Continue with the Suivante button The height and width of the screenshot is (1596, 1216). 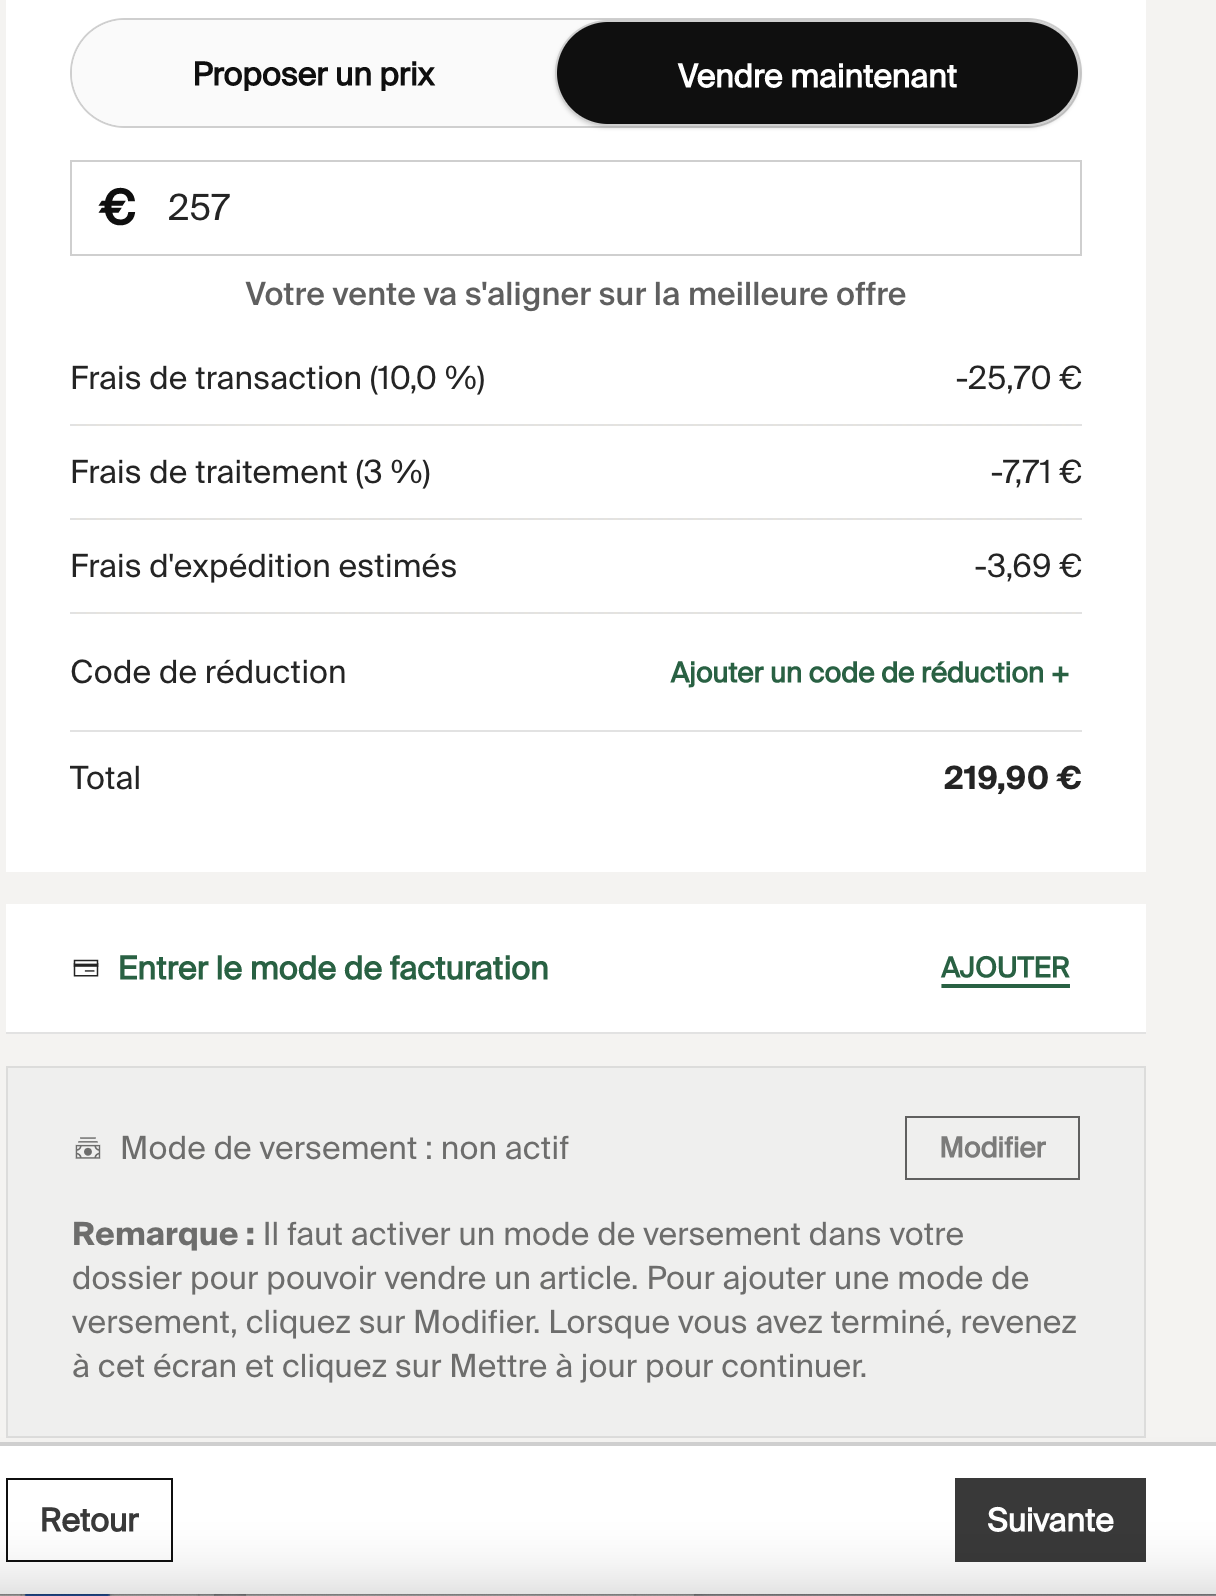(x=1050, y=1520)
